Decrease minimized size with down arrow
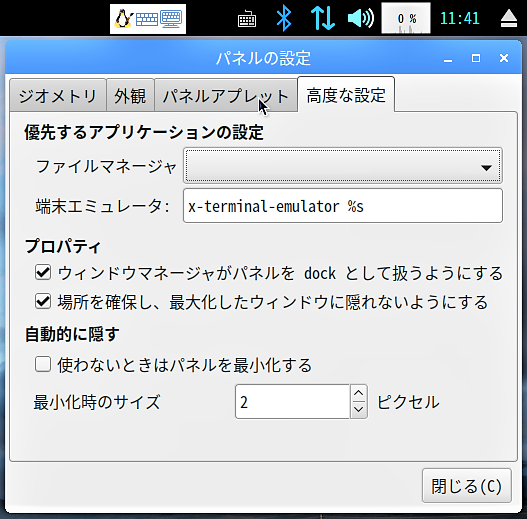Viewport: 527px width, 519px height. coord(359,410)
